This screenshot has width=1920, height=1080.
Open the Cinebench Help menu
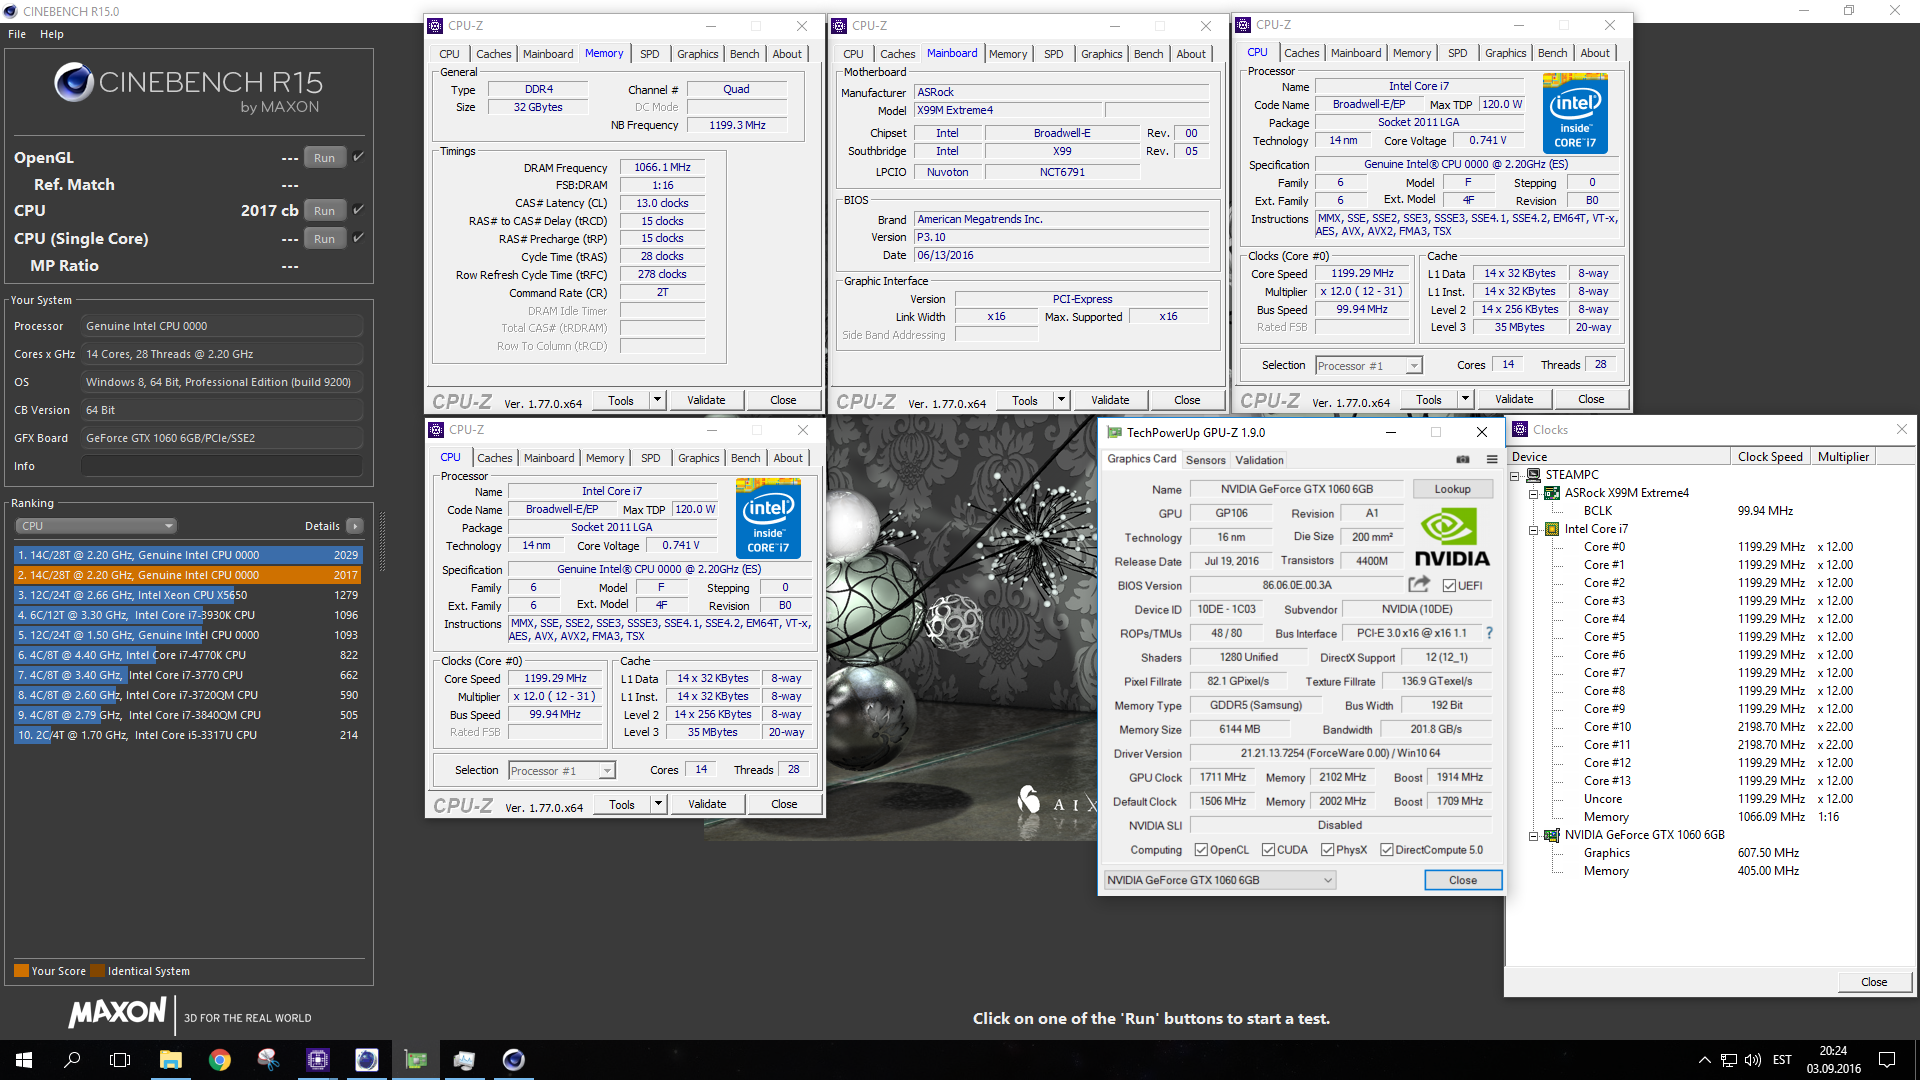coord(52,34)
